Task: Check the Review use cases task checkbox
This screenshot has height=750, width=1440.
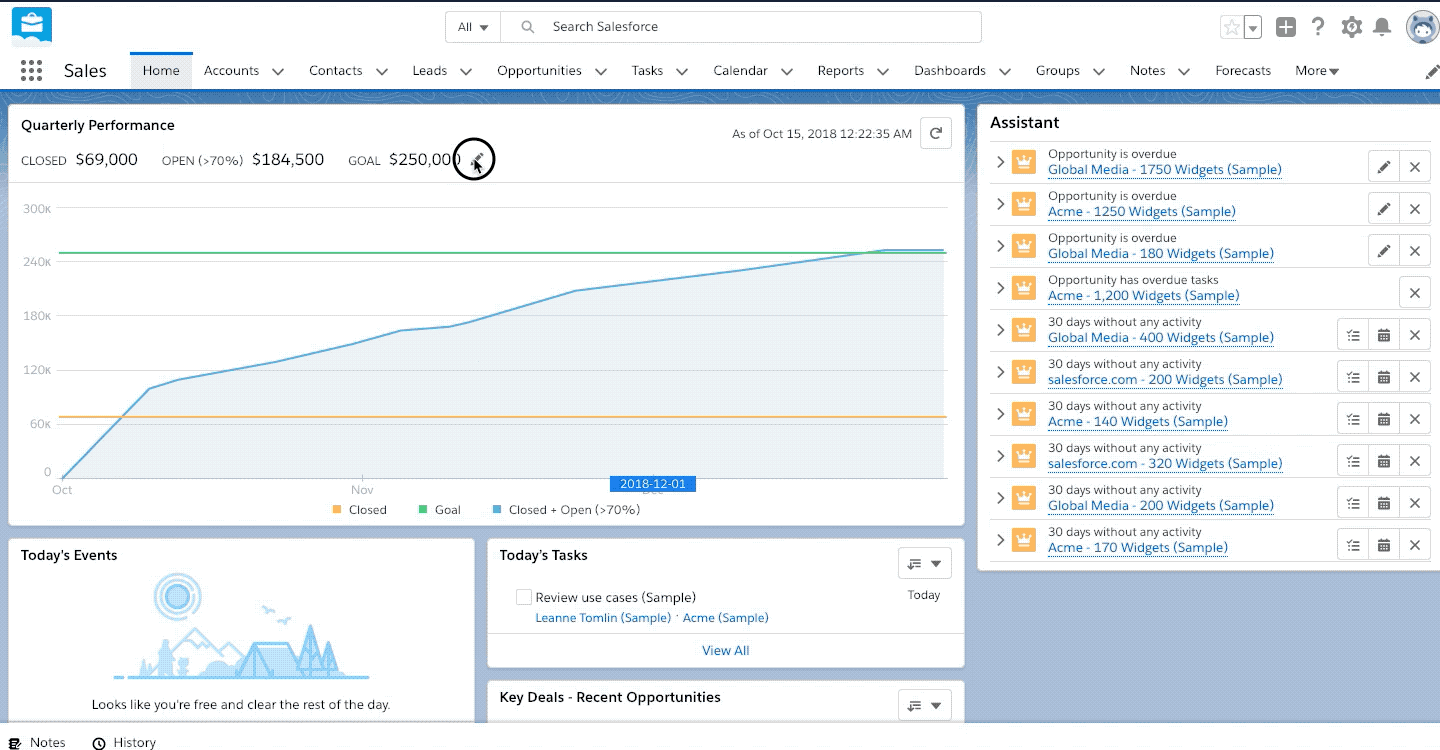Action: pos(523,597)
